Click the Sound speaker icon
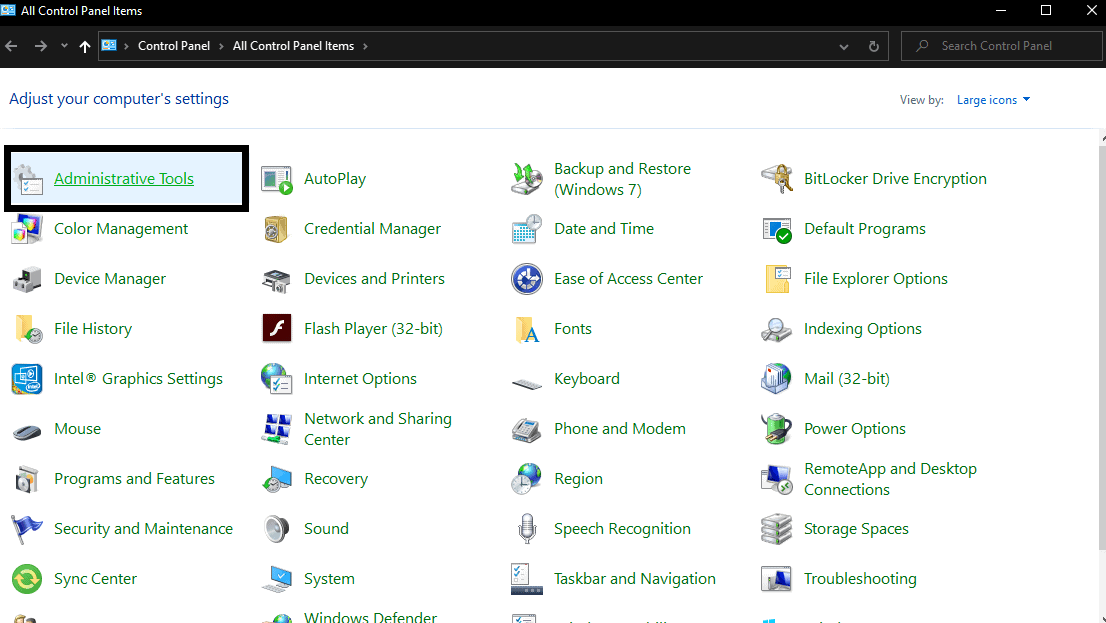Image resolution: width=1106 pixels, height=623 pixels. (x=276, y=529)
